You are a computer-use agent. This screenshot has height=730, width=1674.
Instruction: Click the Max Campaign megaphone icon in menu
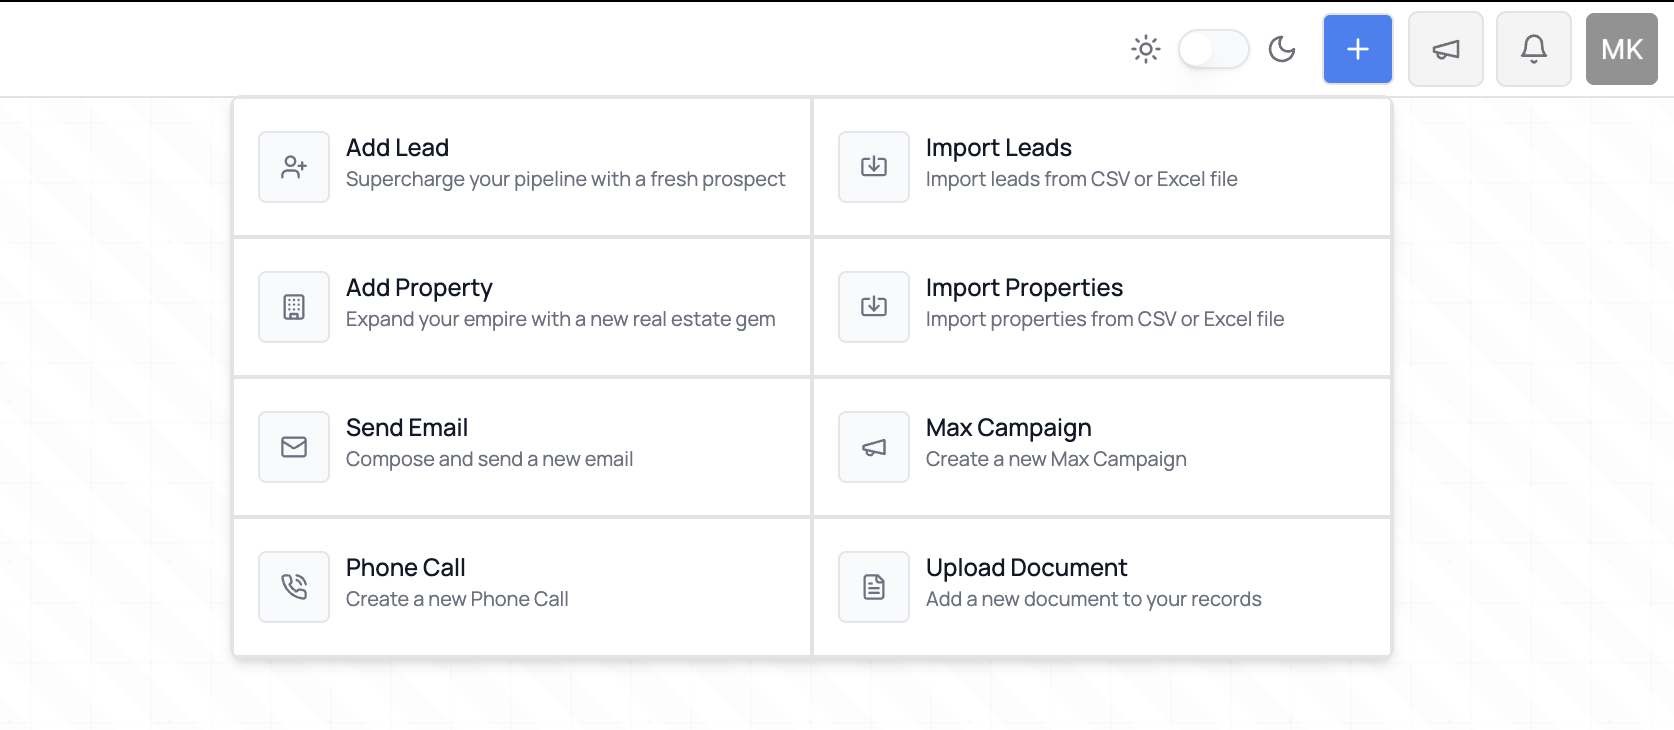click(874, 447)
